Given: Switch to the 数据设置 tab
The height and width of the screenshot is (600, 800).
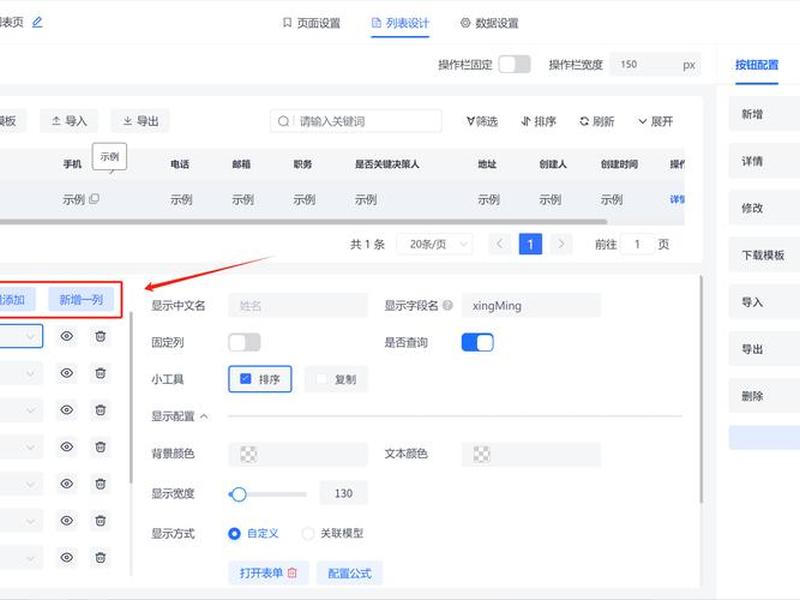Looking at the screenshot, I should coord(489,23).
